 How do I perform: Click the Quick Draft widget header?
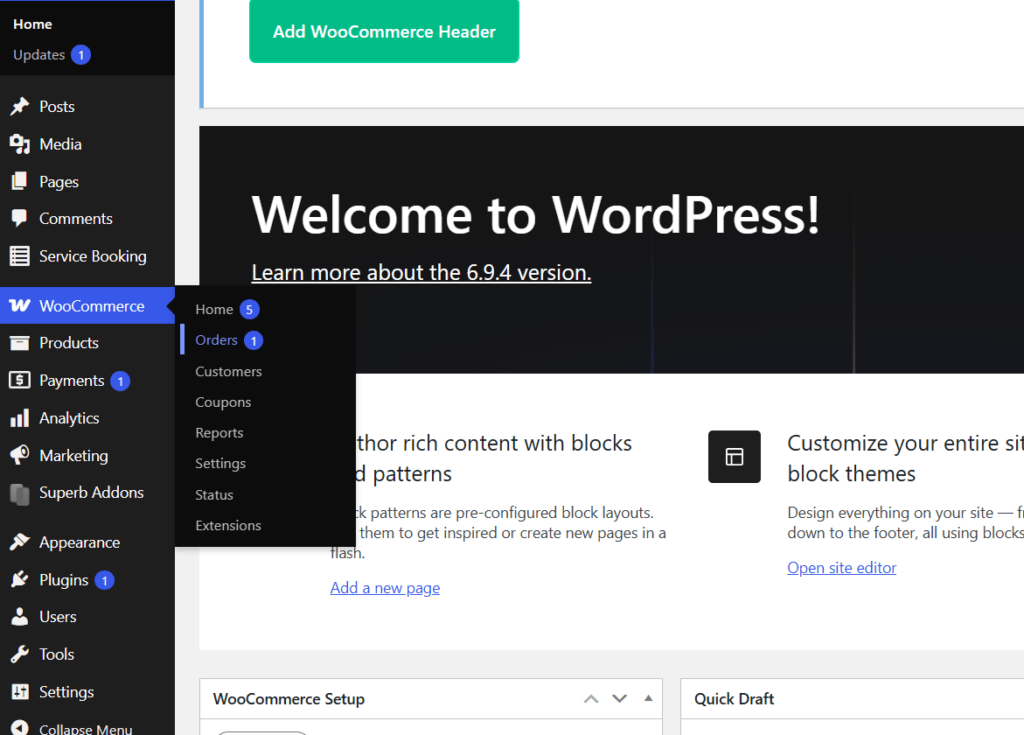[x=852, y=699]
